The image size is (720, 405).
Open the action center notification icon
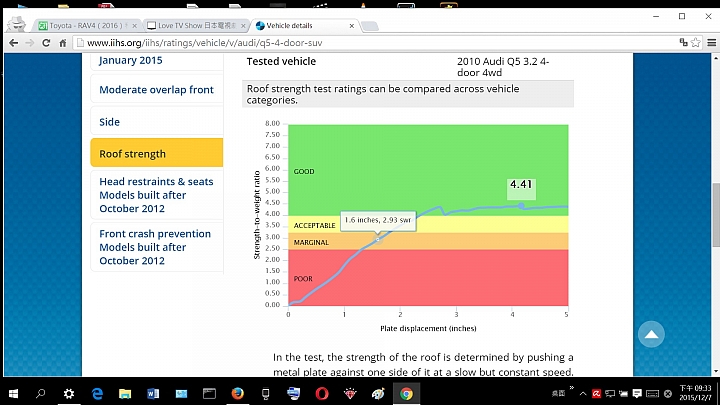pos(637,394)
